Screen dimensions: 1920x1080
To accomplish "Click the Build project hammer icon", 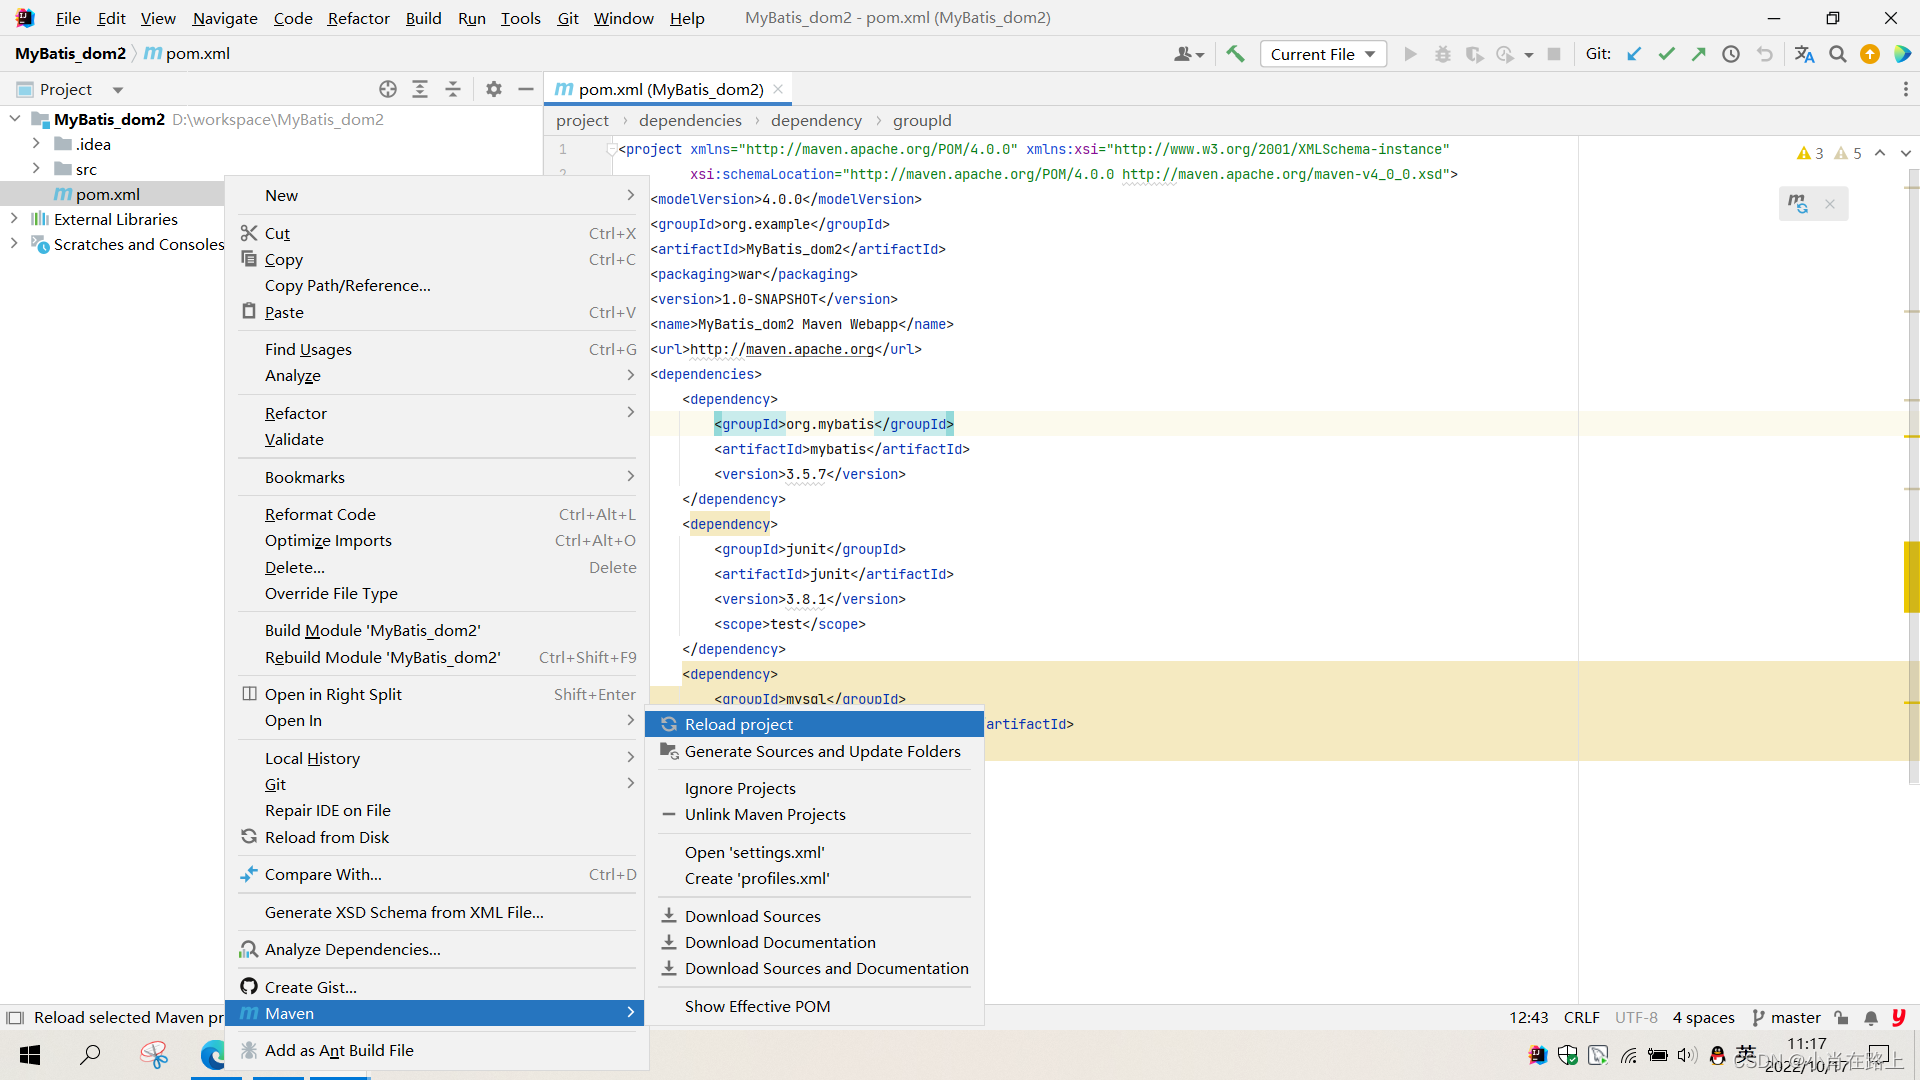I will pos(1235,54).
